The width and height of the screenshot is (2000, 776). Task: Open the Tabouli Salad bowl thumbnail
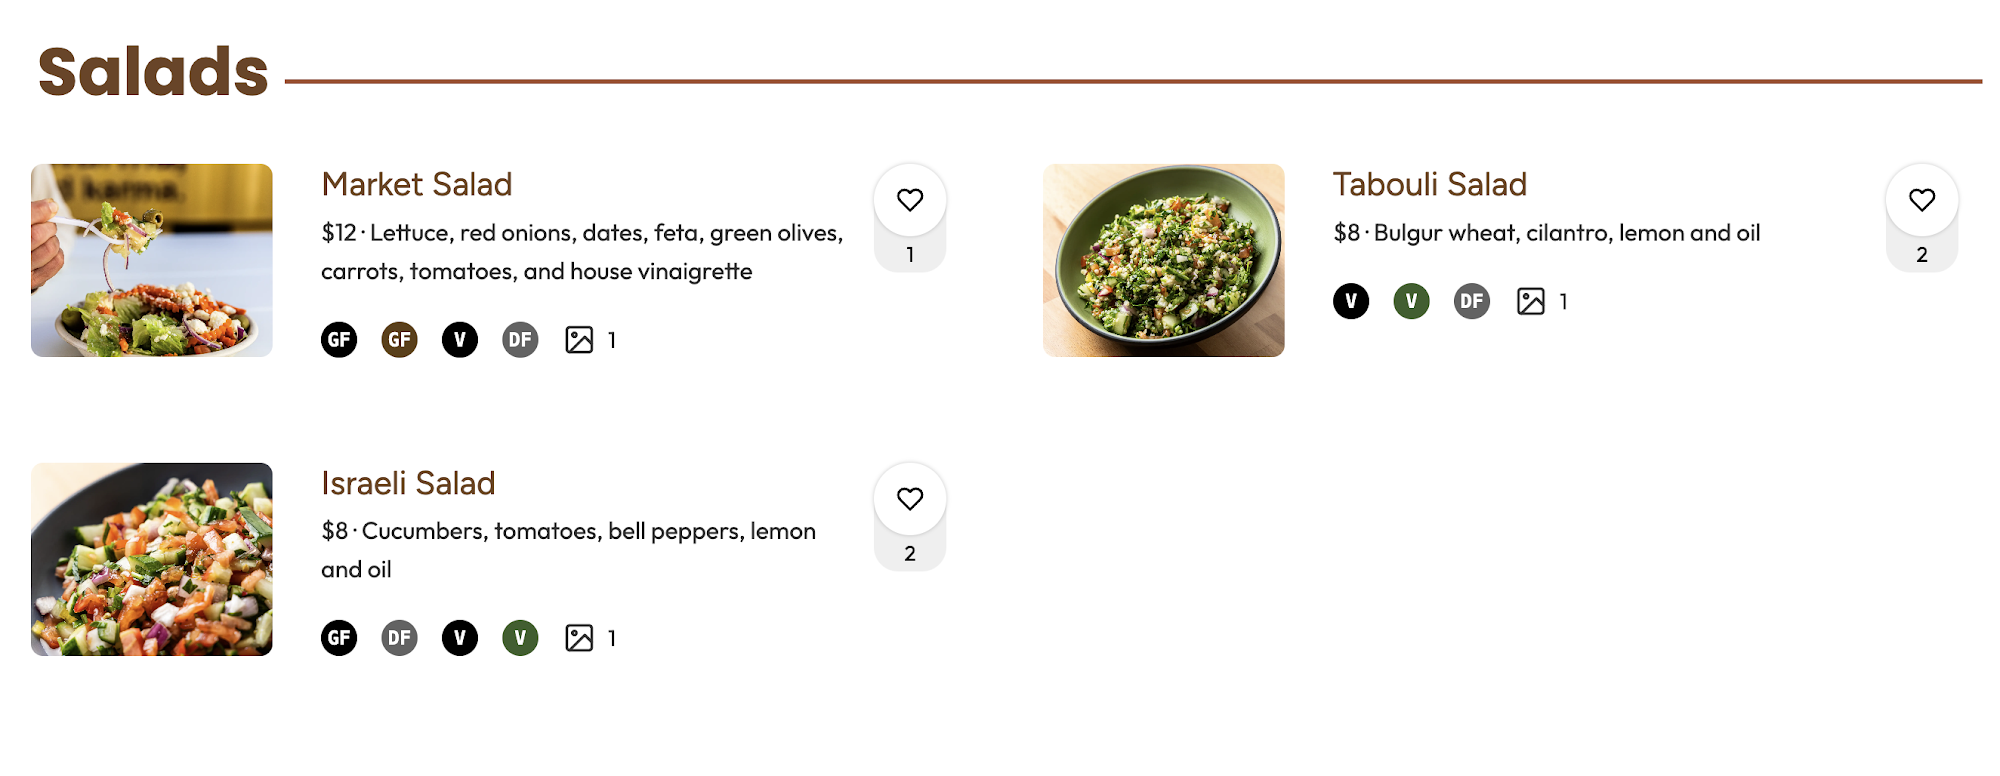(x=1164, y=260)
